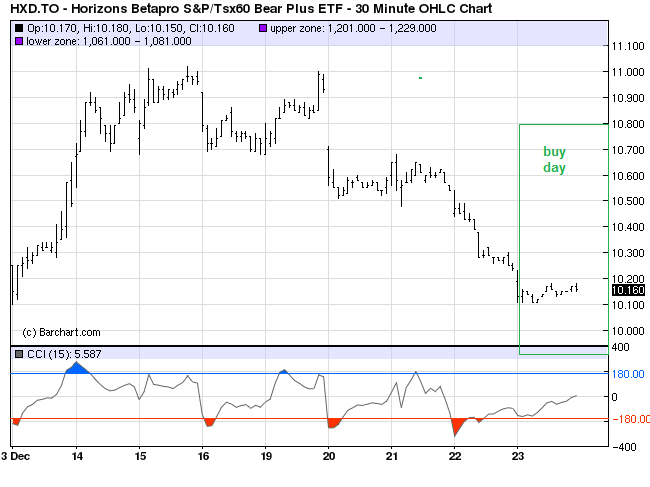Click the blue 180.00 CCI level label
This screenshot has width=650, height=487.
(x=628, y=374)
